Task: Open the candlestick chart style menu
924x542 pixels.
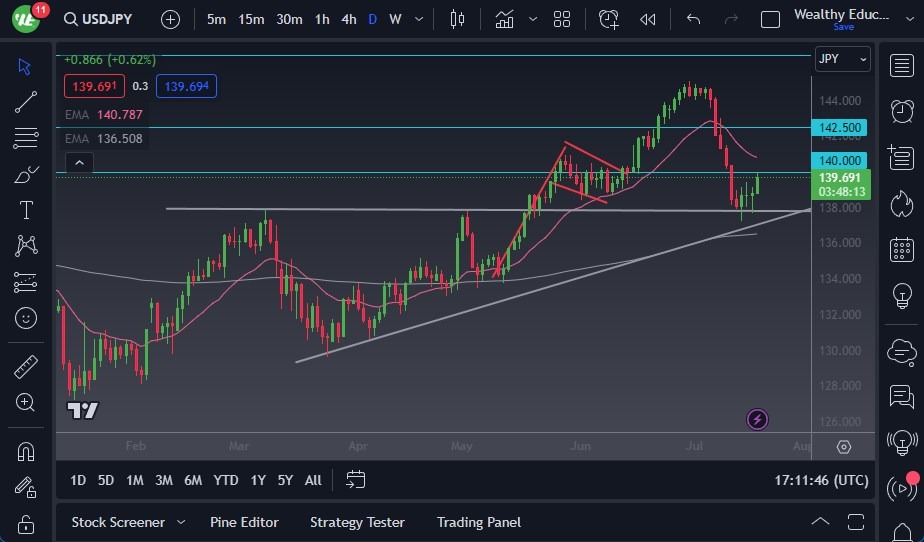Action: [x=458, y=19]
